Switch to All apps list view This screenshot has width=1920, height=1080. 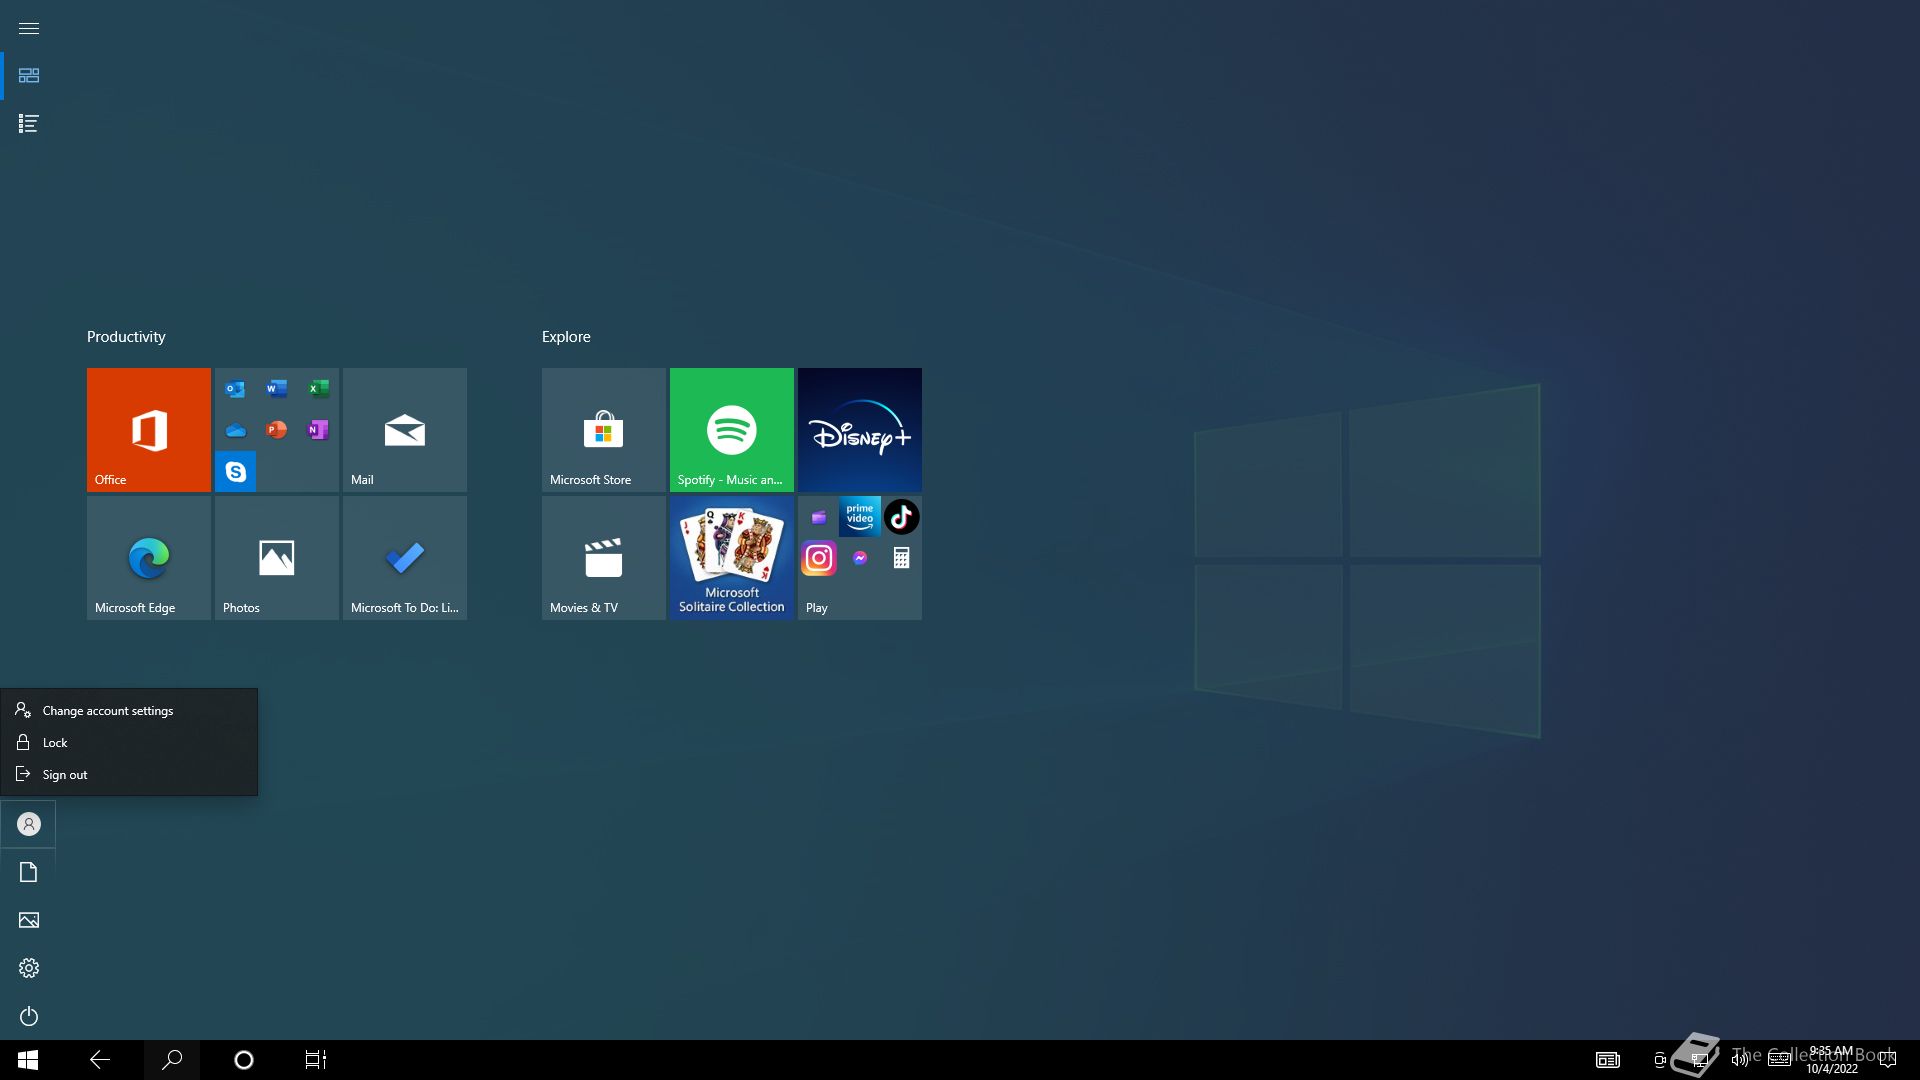pyautogui.click(x=29, y=124)
